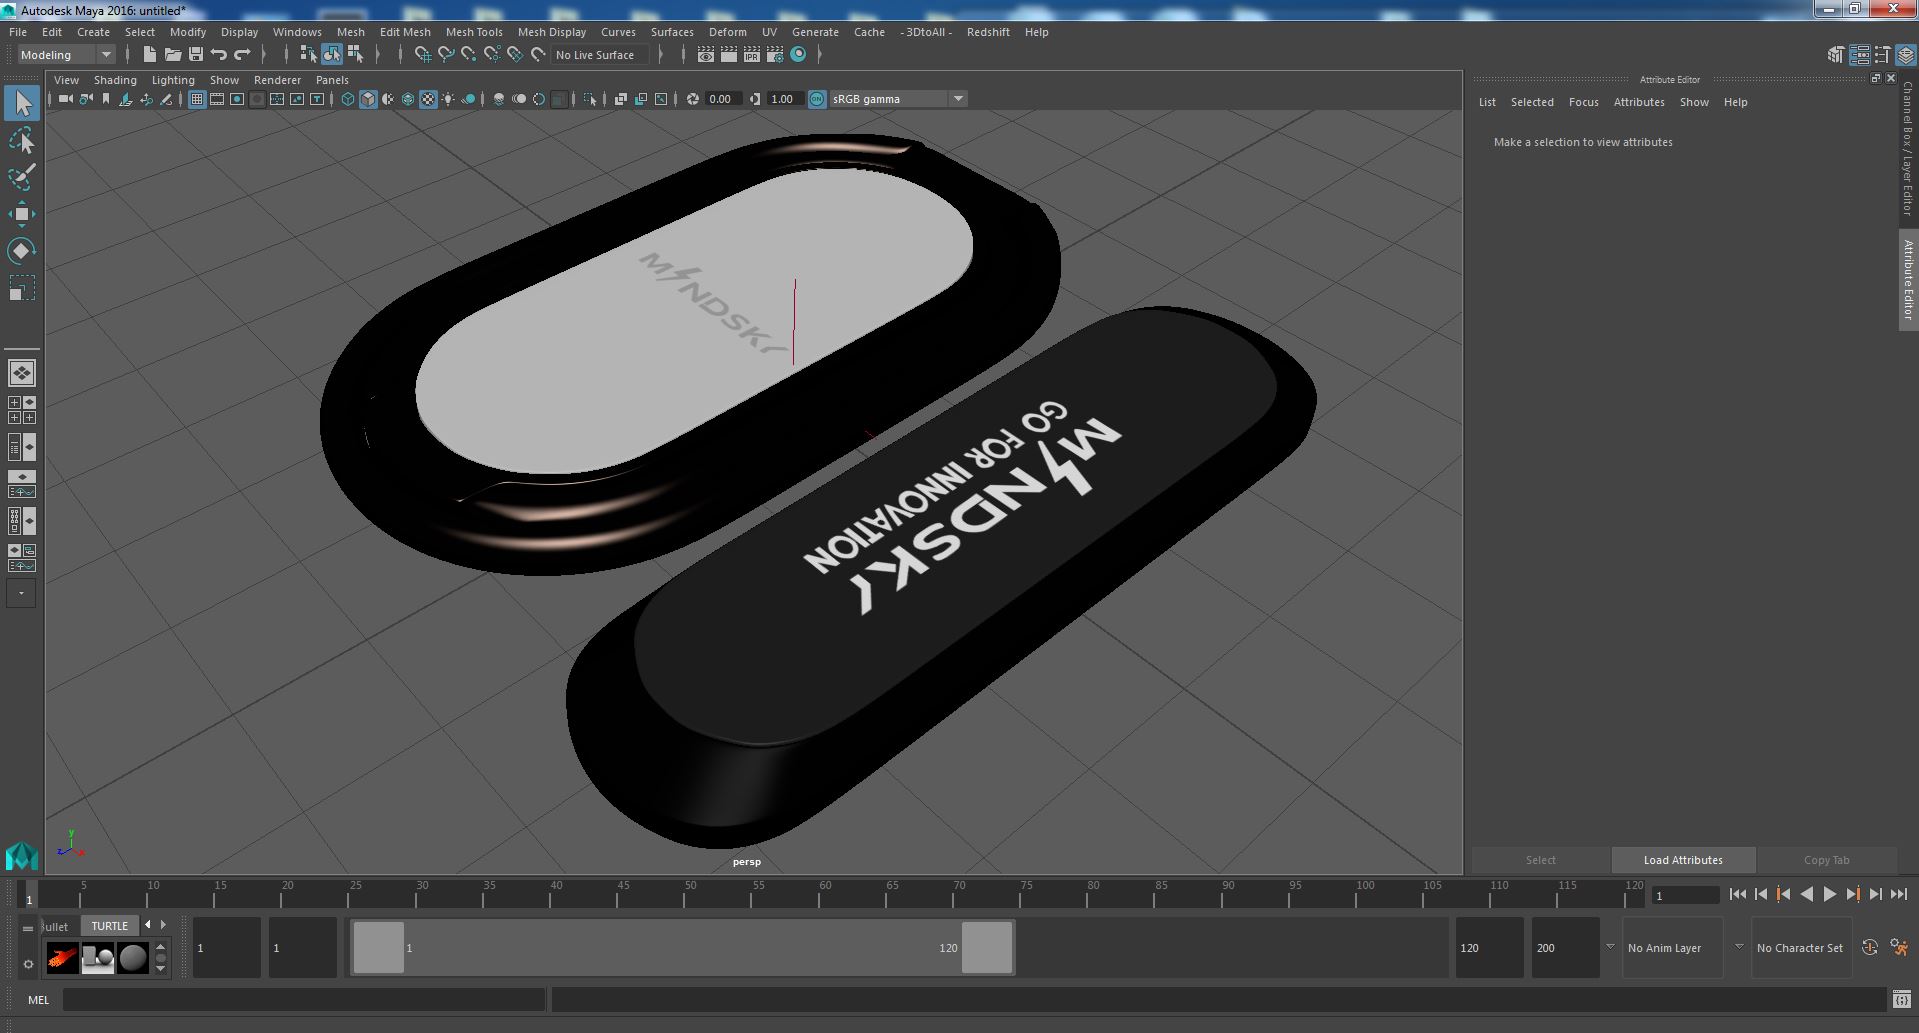Expand layout options arrow at toolbox bottom

click(x=21, y=593)
